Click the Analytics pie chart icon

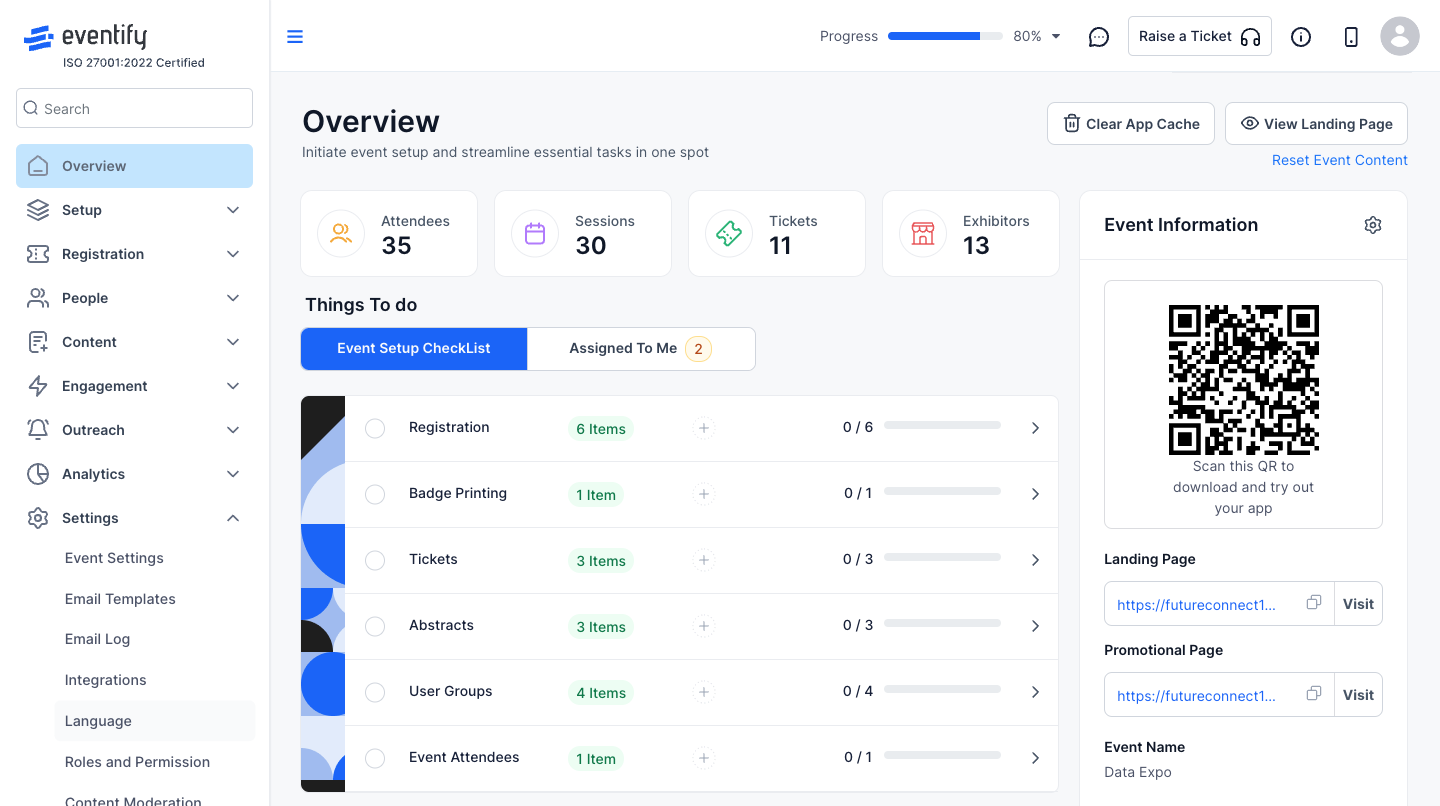tap(38, 474)
